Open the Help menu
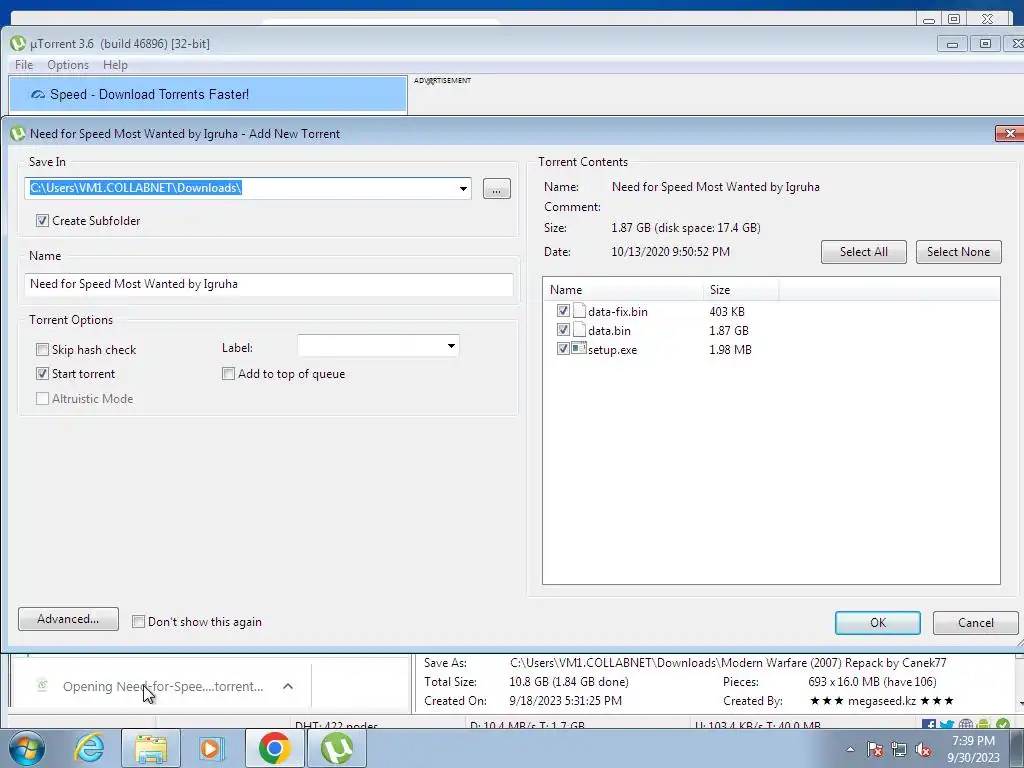This screenshot has width=1024, height=768. tap(116, 65)
